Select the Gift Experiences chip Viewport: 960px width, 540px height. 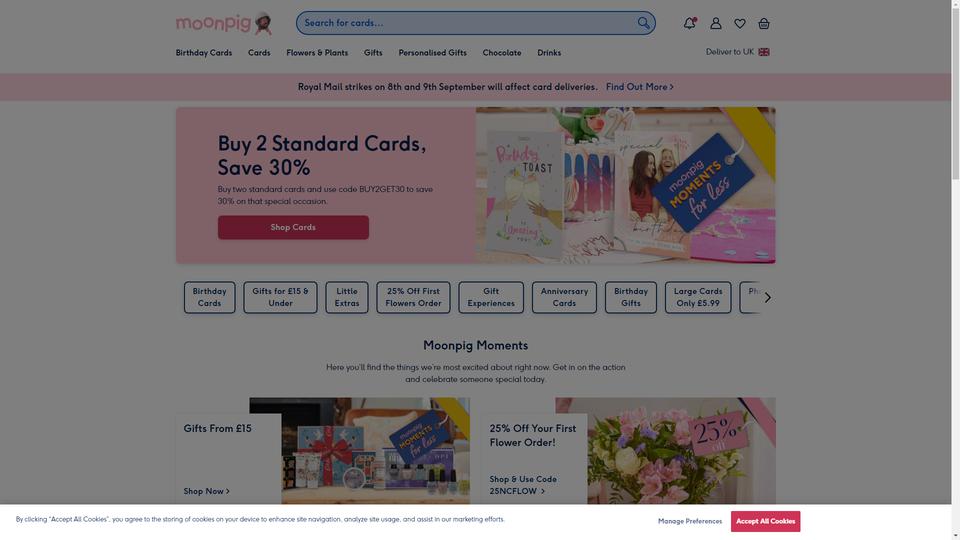pyautogui.click(x=491, y=298)
